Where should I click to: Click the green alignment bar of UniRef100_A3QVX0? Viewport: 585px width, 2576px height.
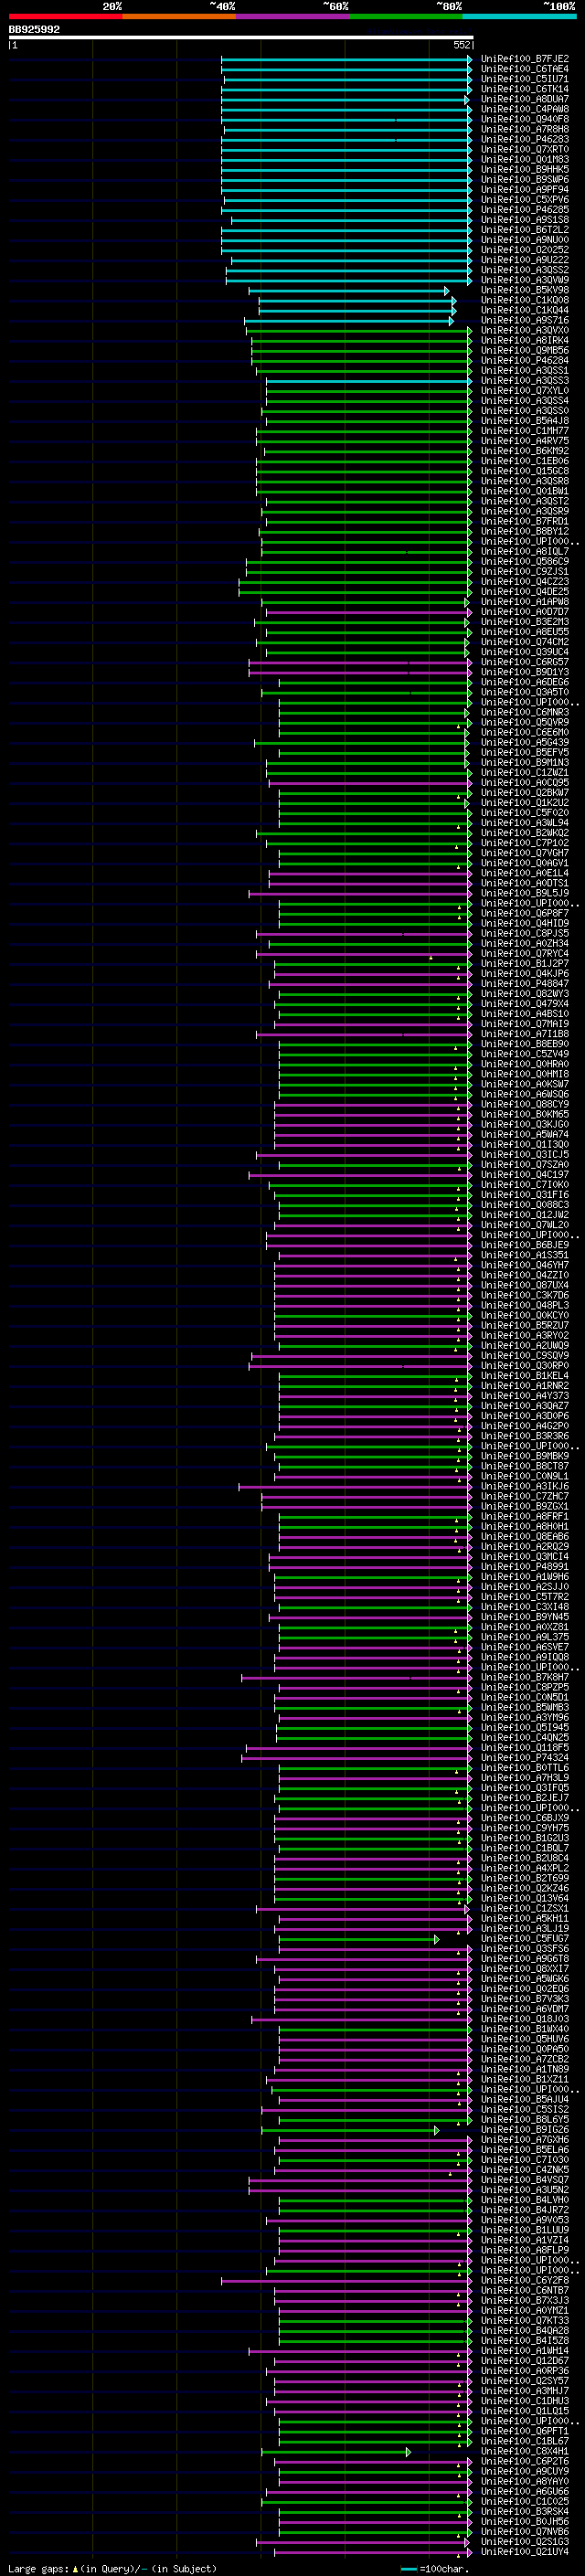358,330
